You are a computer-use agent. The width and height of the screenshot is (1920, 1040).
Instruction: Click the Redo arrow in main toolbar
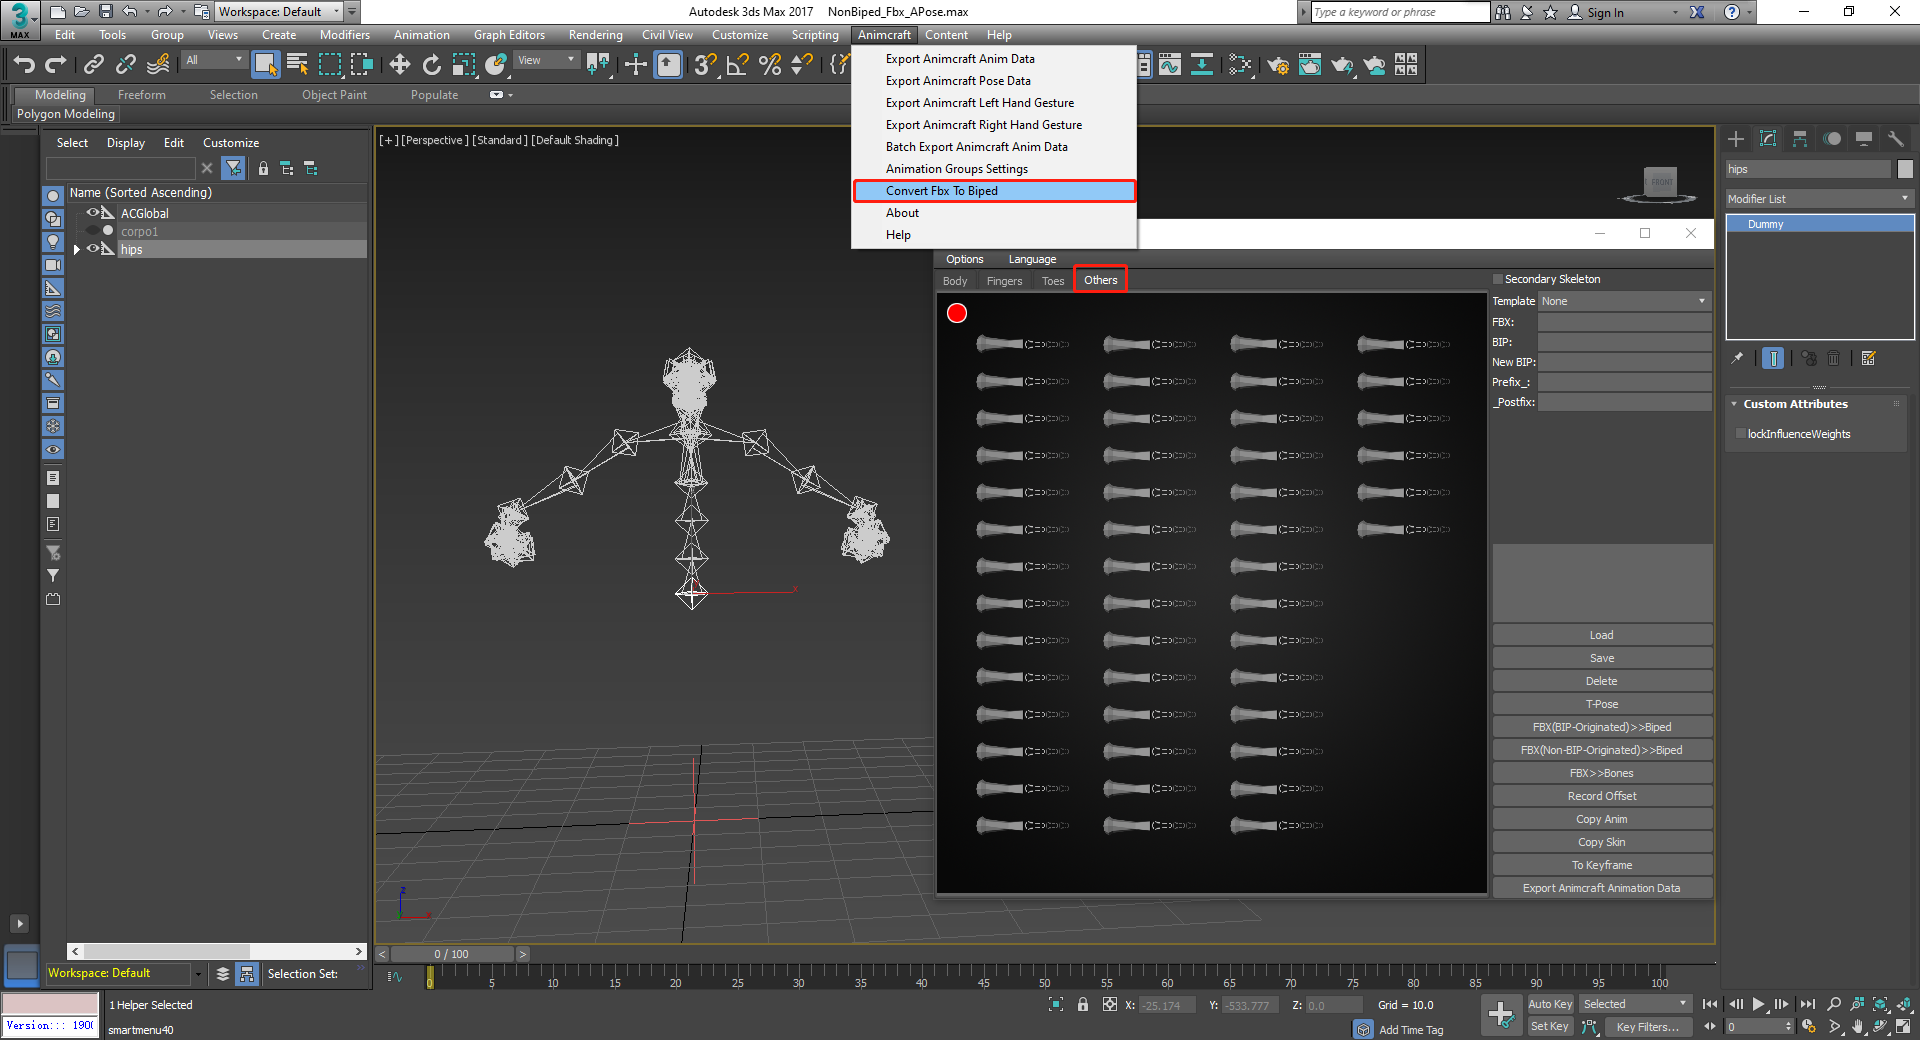(56, 65)
